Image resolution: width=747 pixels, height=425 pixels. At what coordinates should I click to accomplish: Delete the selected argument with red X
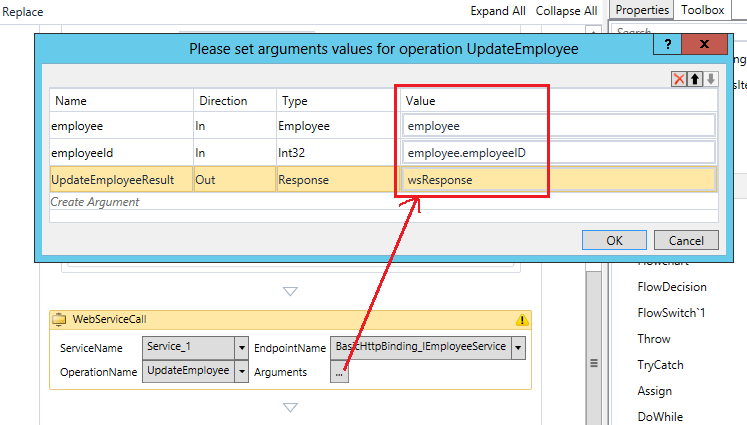coord(679,79)
